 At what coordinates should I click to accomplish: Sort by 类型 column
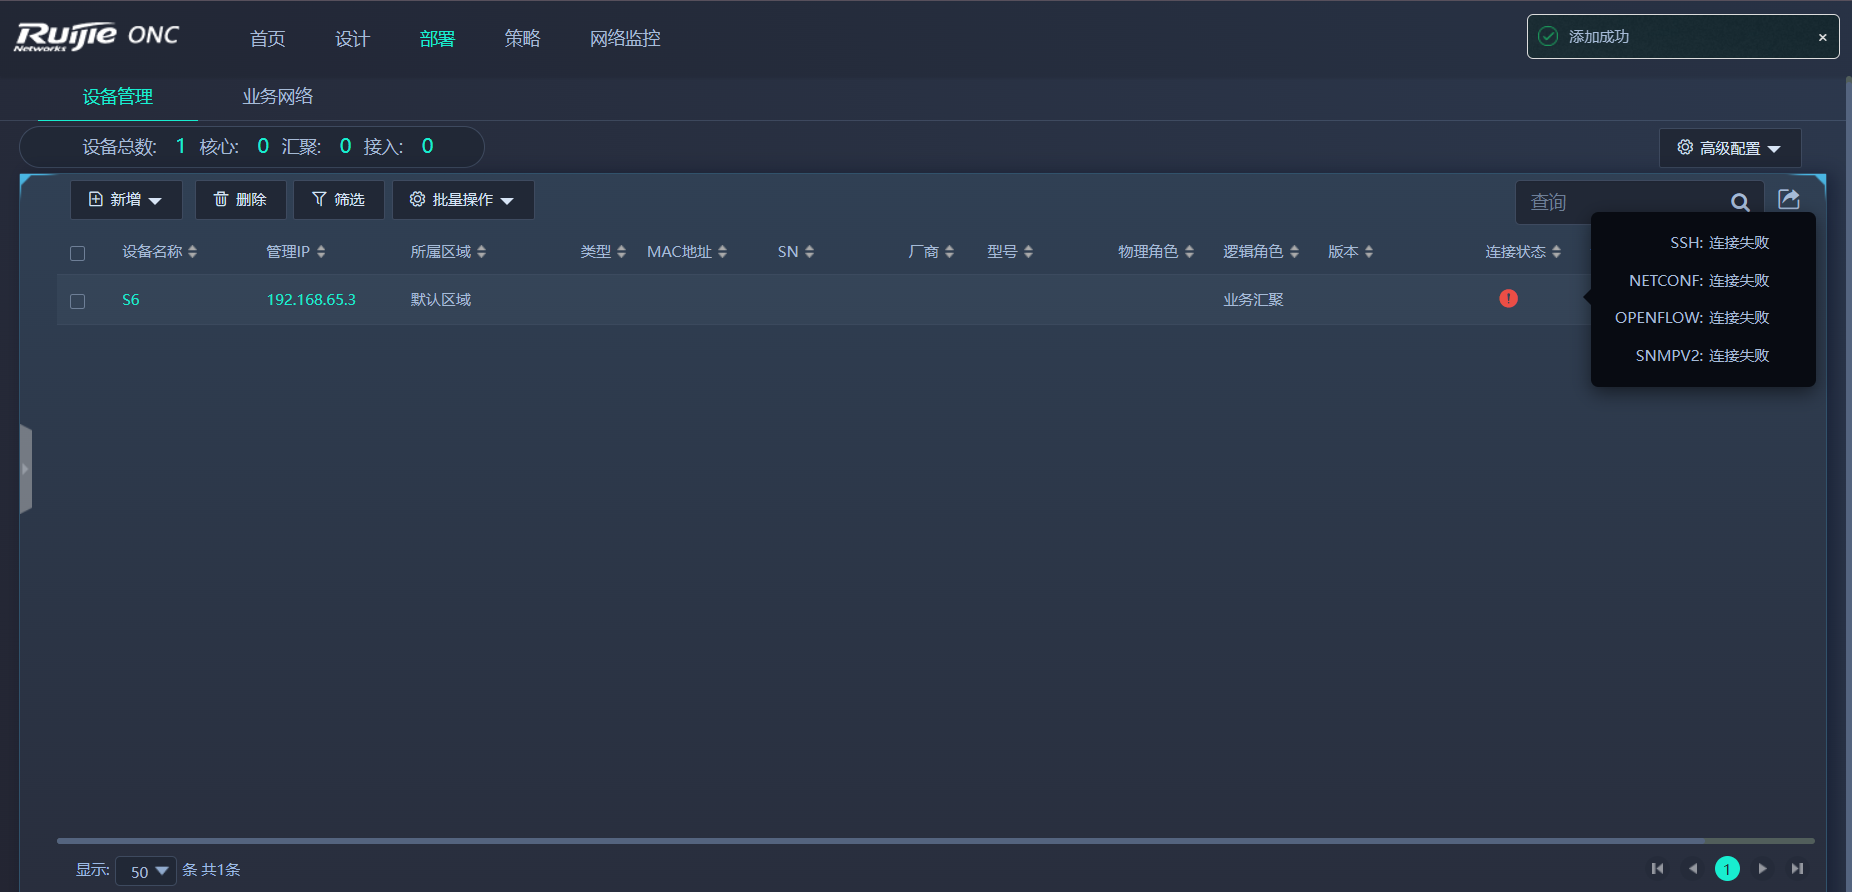click(x=603, y=252)
